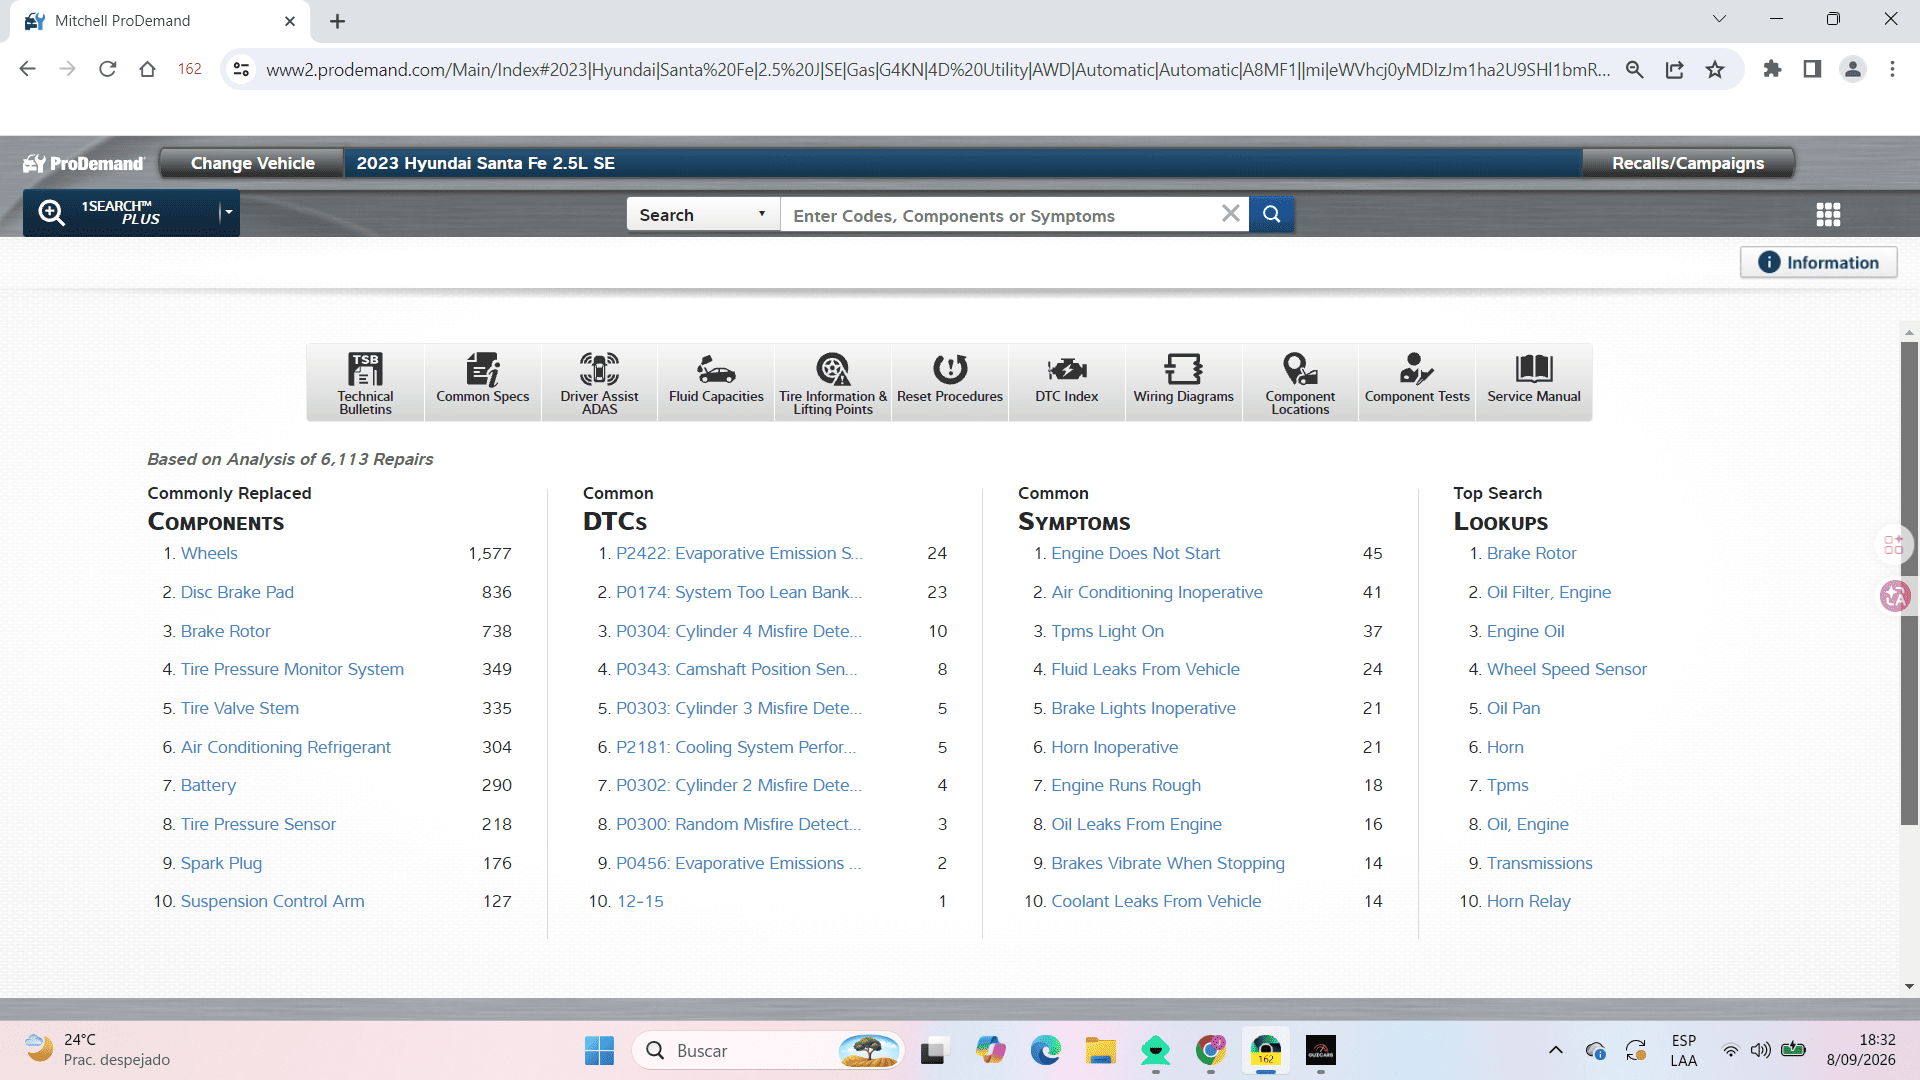This screenshot has height=1080, width=1920.
Task: Open Driver Assist ADAS icon
Action: (599, 382)
